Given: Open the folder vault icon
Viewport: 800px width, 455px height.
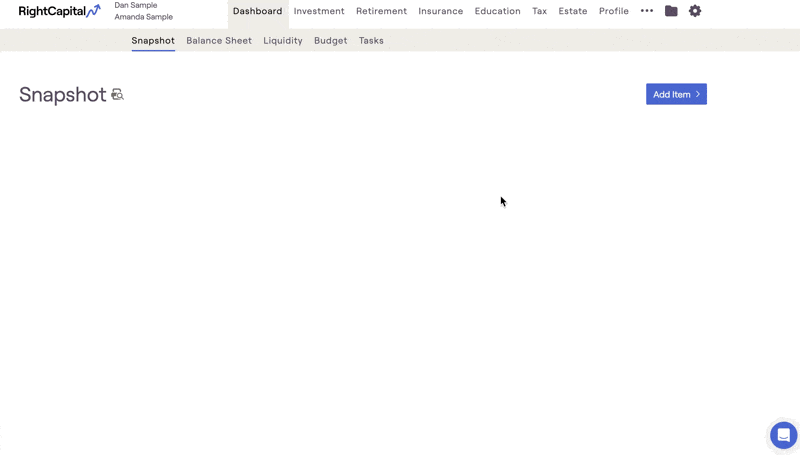Looking at the screenshot, I should [671, 11].
